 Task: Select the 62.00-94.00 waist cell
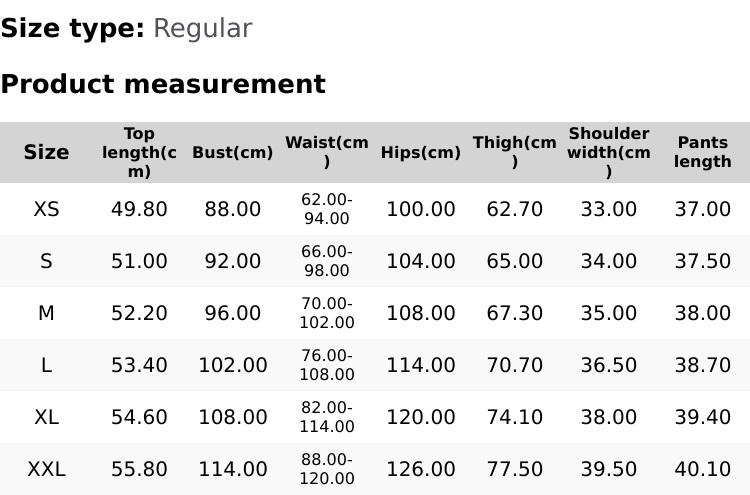pyautogui.click(x=327, y=209)
